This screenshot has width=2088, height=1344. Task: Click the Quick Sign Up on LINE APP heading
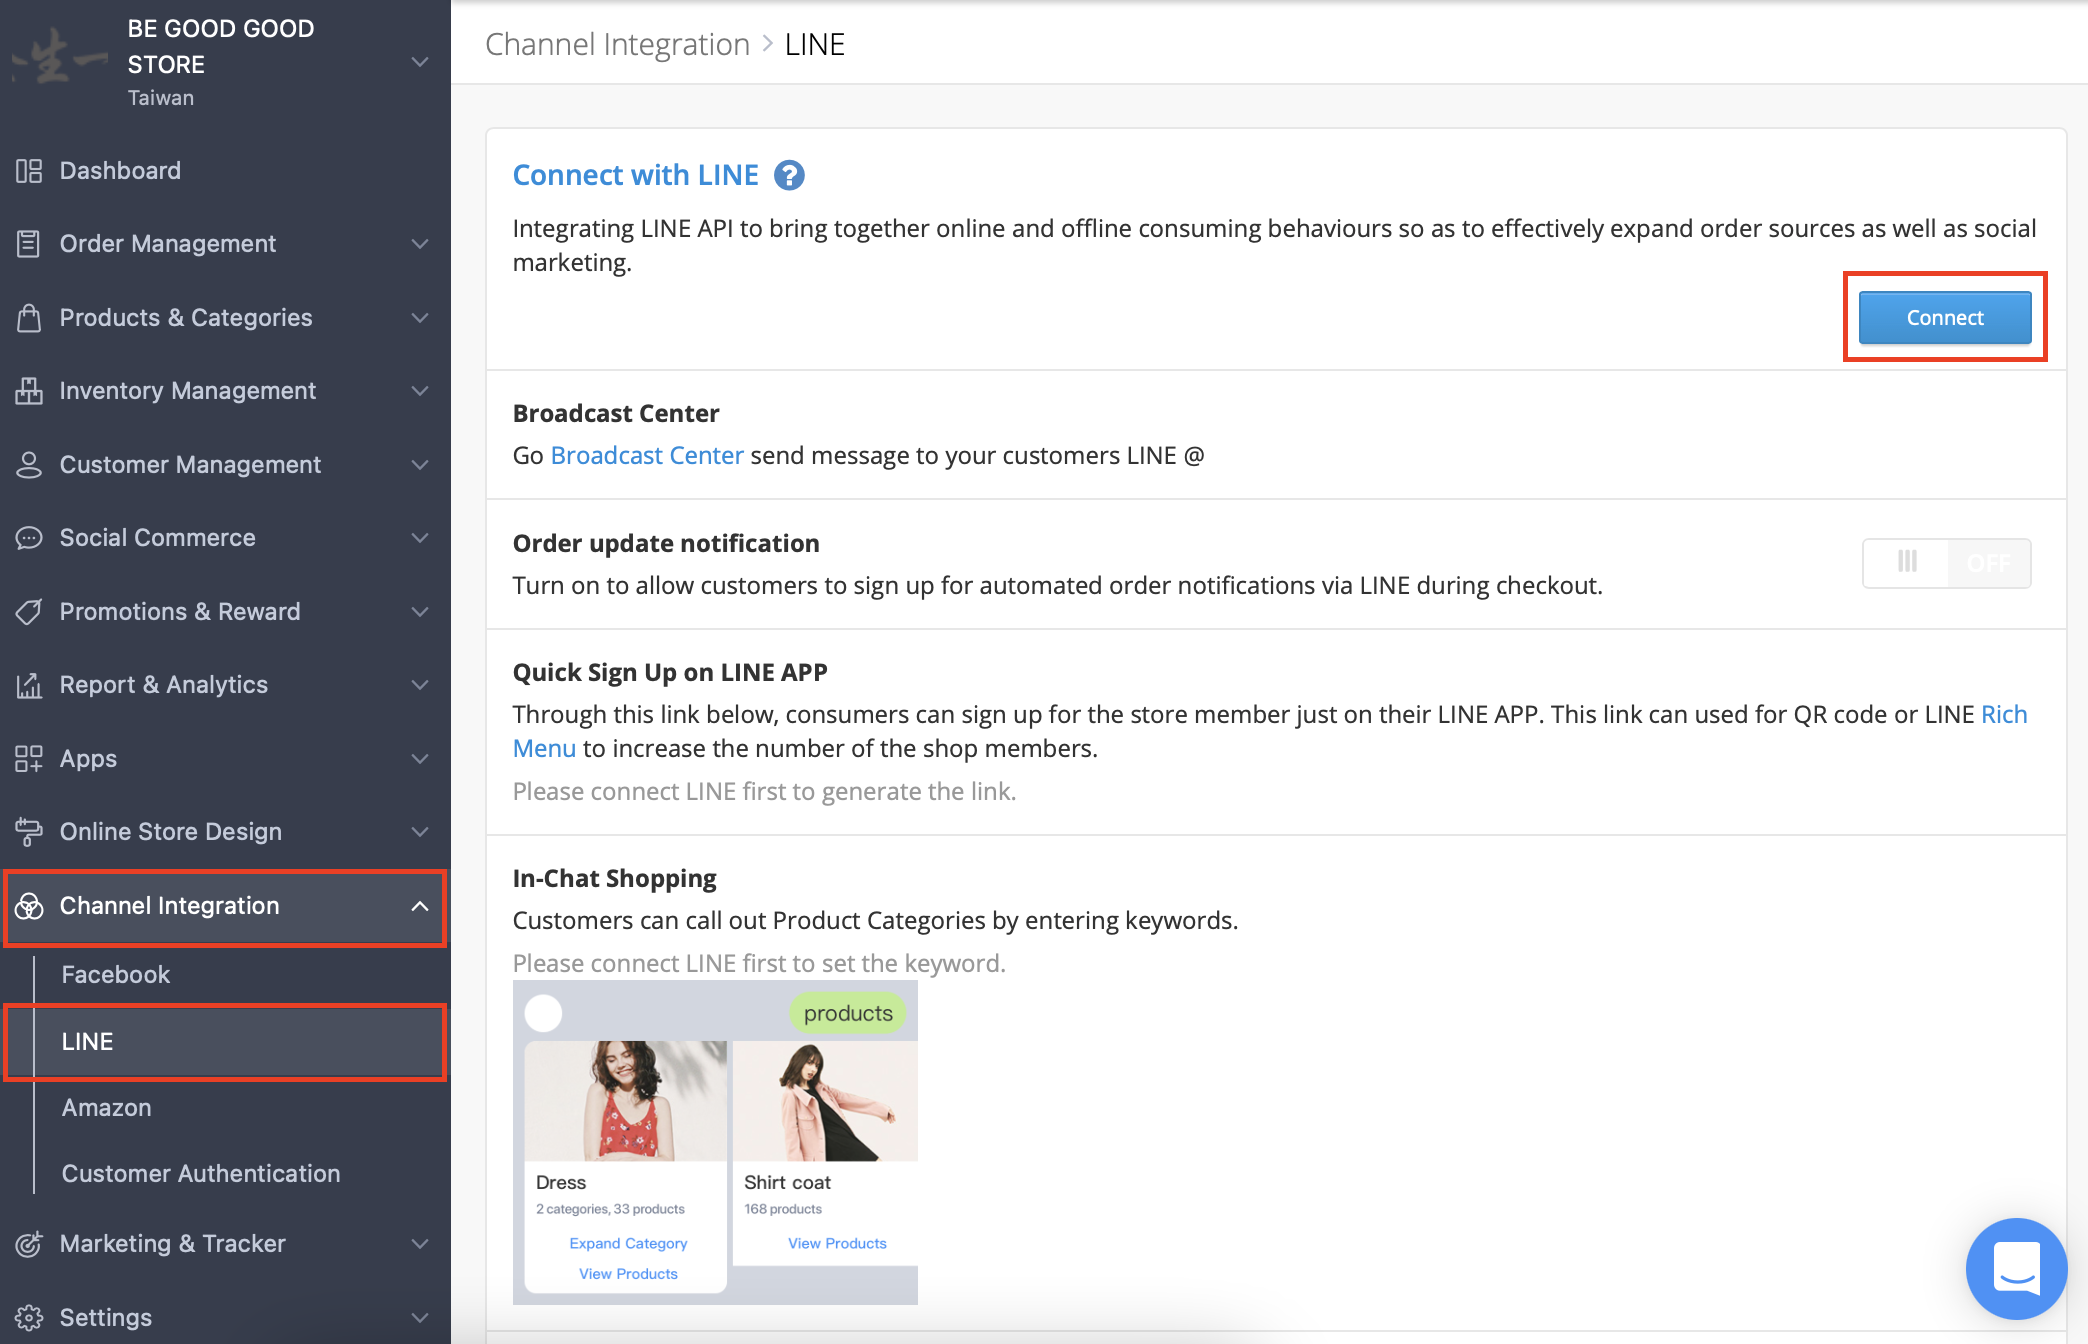click(x=670, y=673)
